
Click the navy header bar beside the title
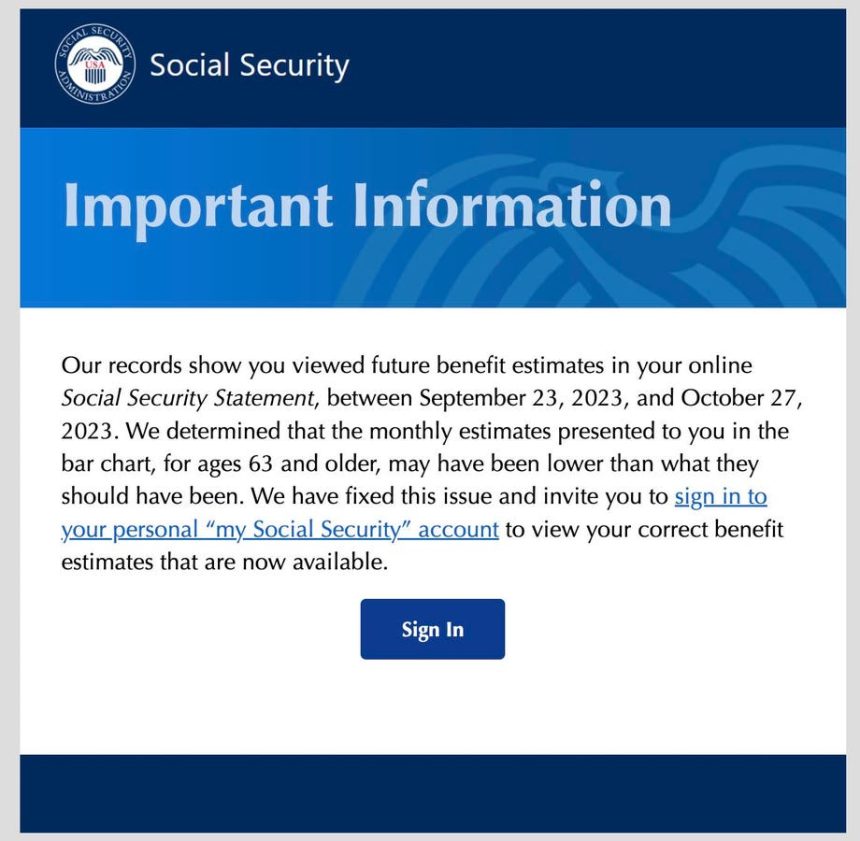click(600, 67)
